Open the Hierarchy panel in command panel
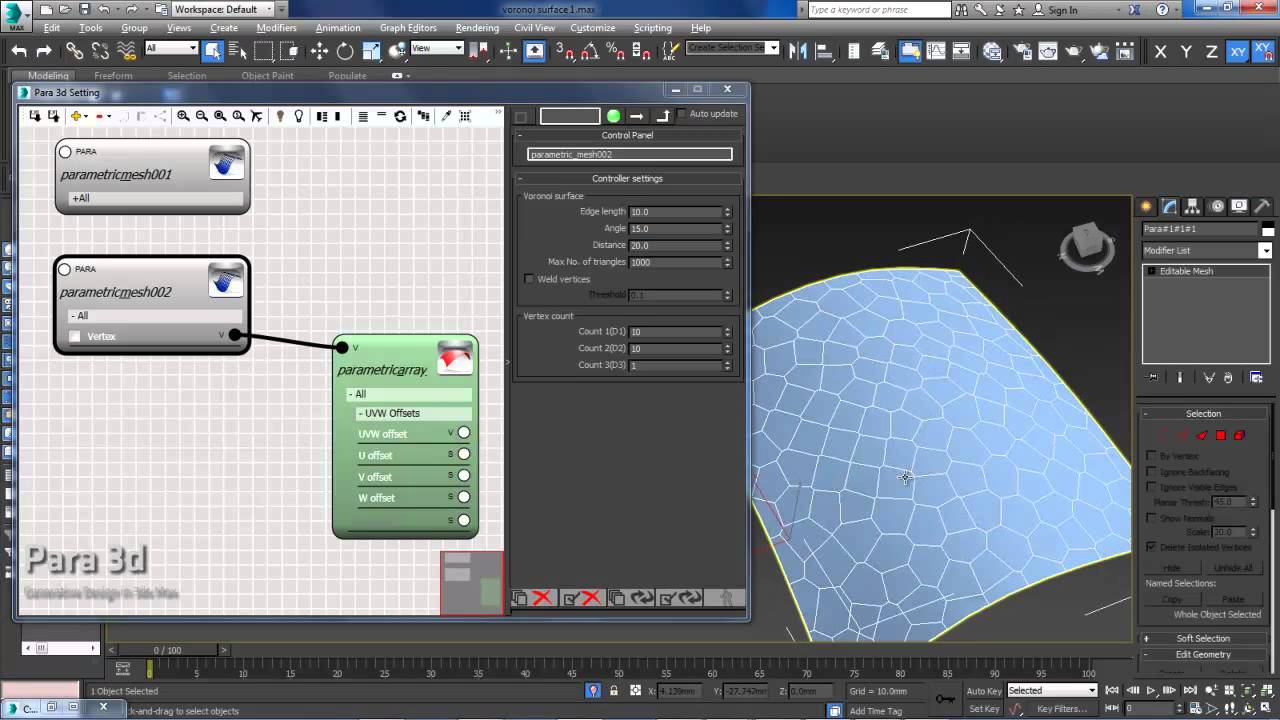 pyautogui.click(x=1192, y=207)
